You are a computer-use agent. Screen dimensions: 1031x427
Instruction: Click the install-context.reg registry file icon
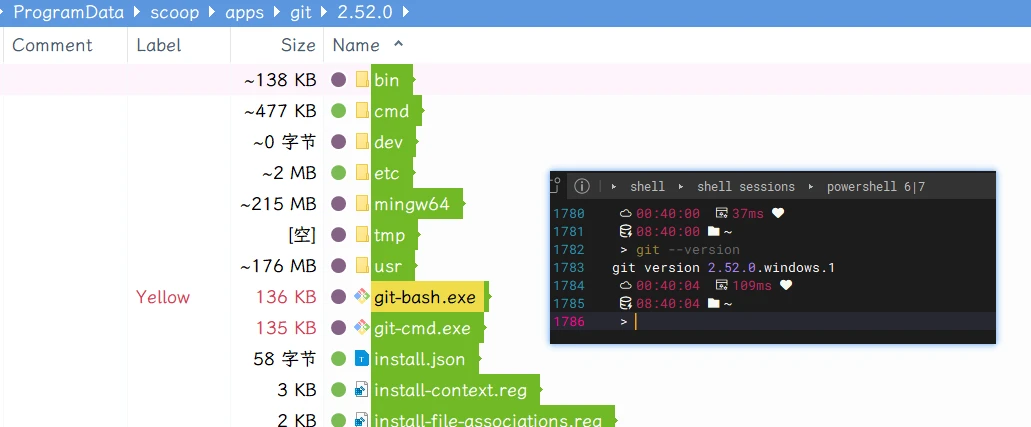(x=362, y=389)
